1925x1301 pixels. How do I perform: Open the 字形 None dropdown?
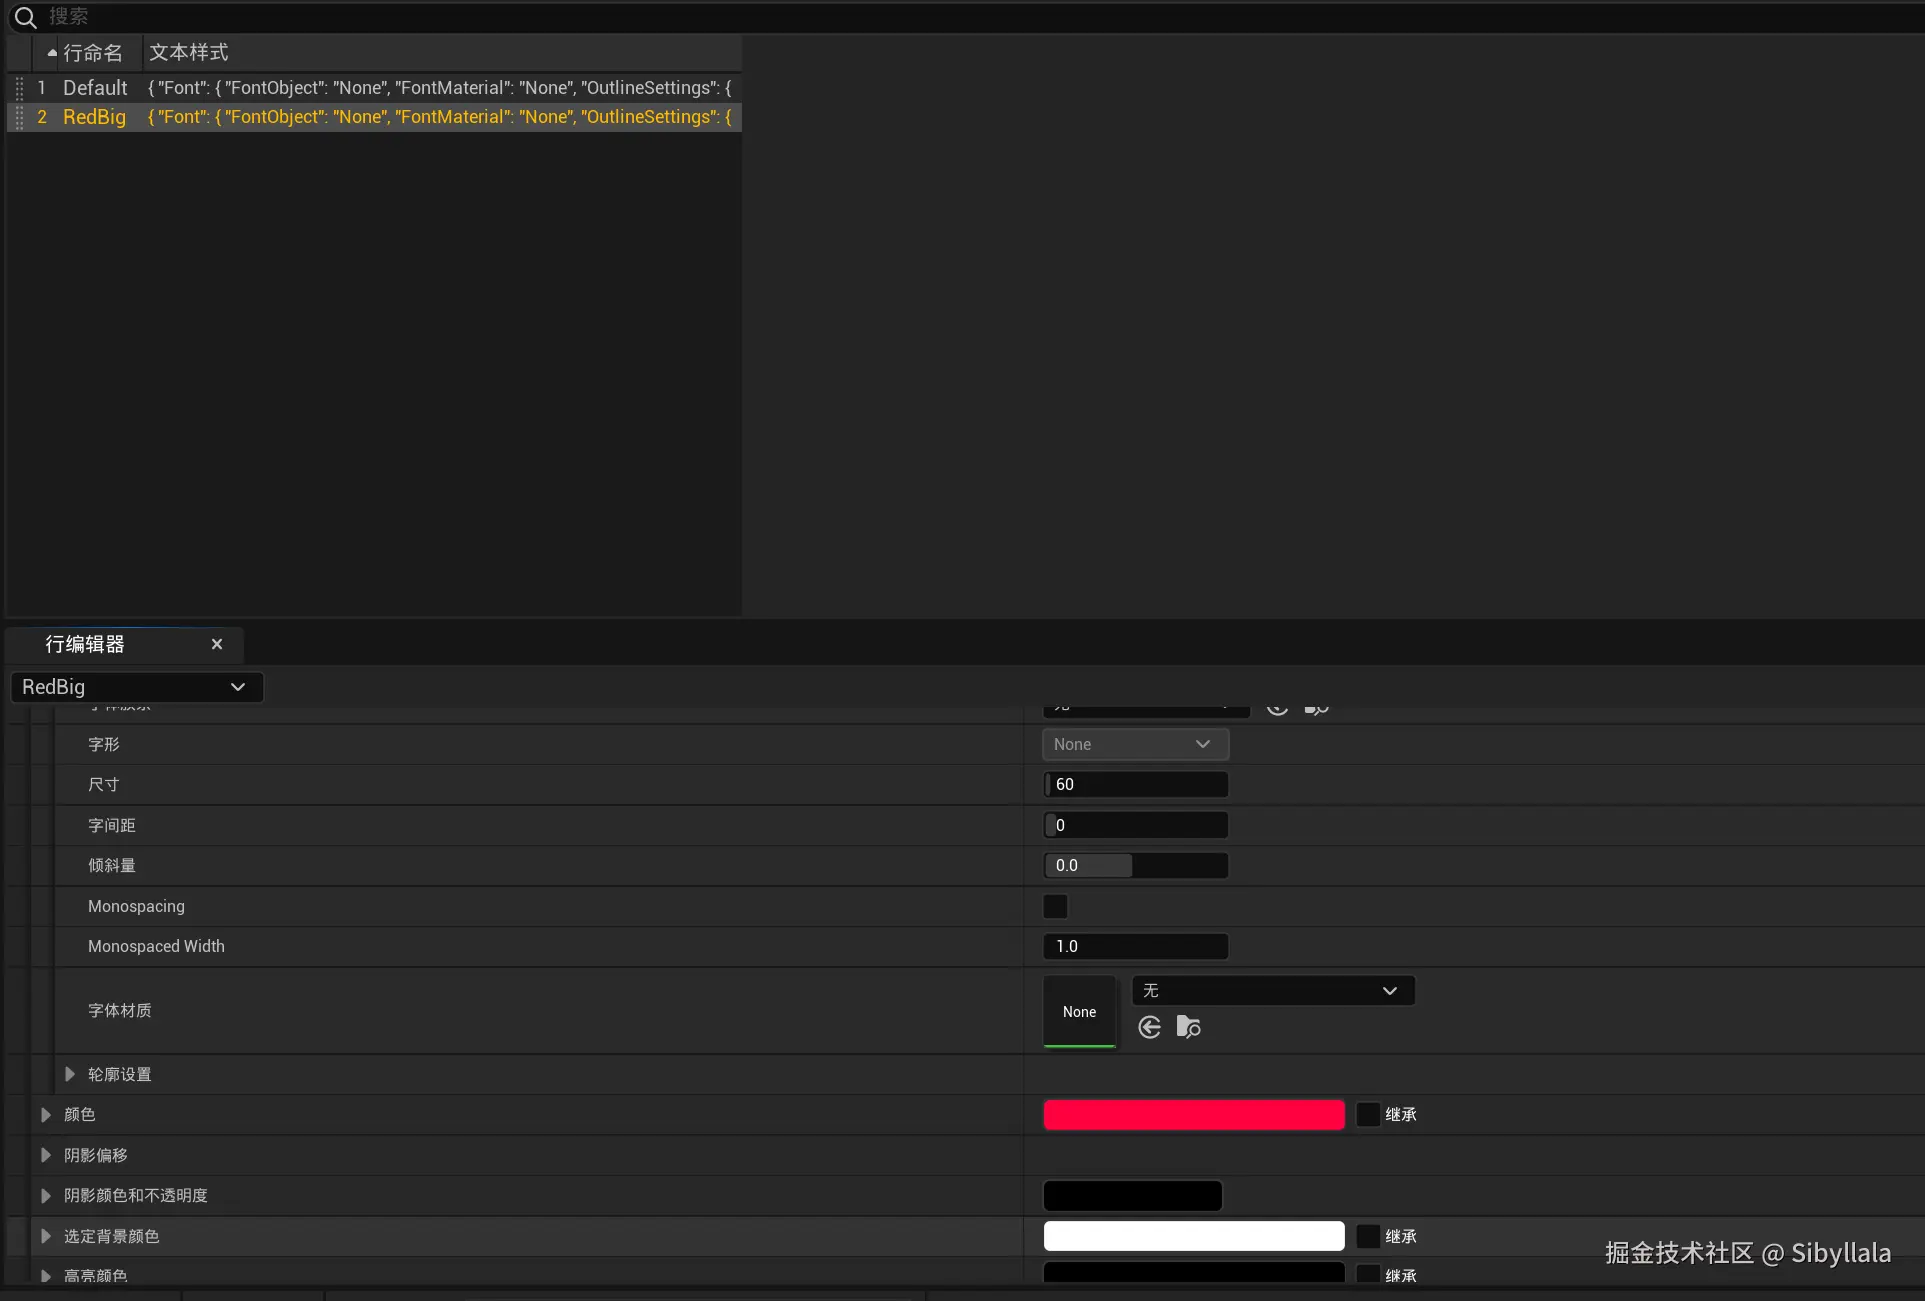pyautogui.click(x=1134, y=744)
